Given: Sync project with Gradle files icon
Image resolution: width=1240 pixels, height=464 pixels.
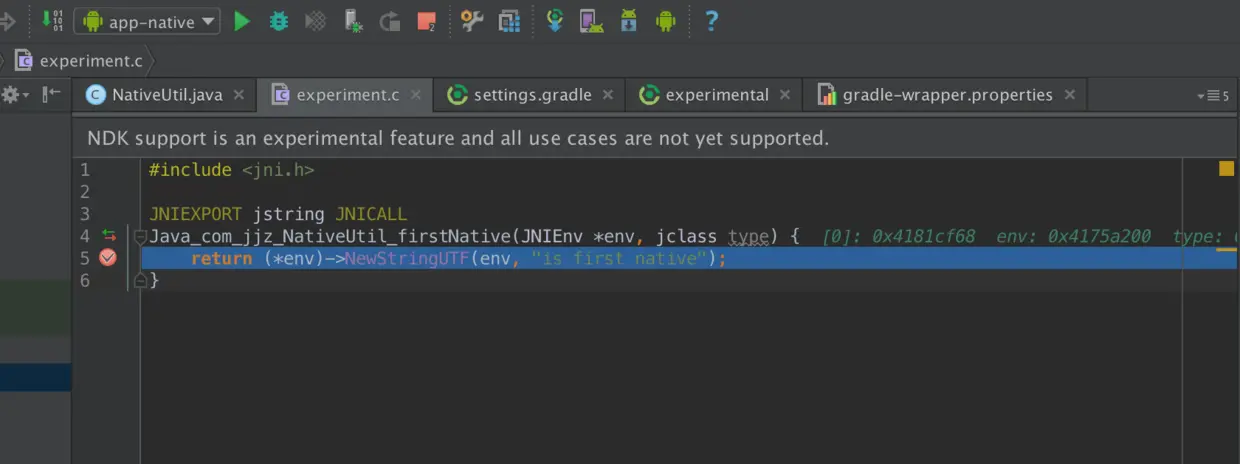Looking at the screenshot, I should pyautogui.click(x=555, y=20).
